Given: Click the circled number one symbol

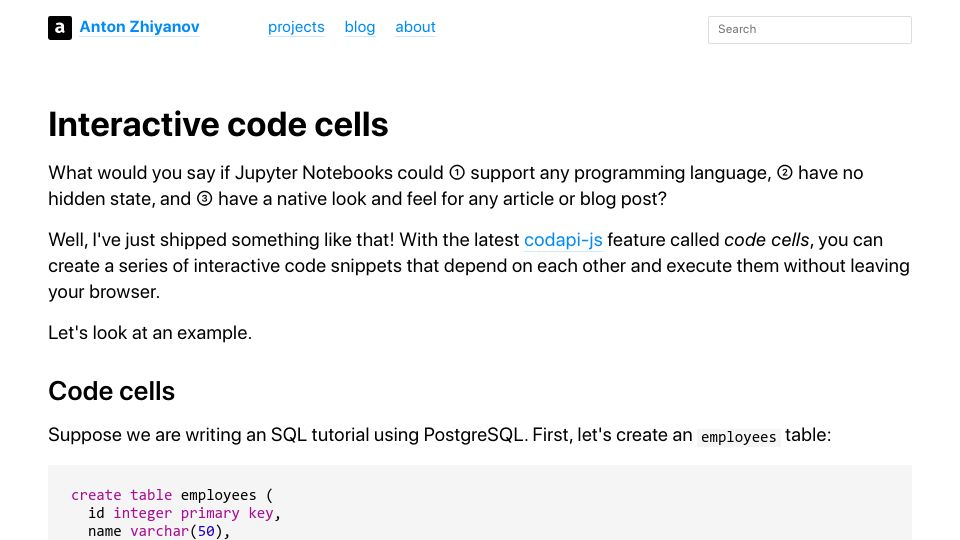Looking at the screenshot, I should 457,173.
